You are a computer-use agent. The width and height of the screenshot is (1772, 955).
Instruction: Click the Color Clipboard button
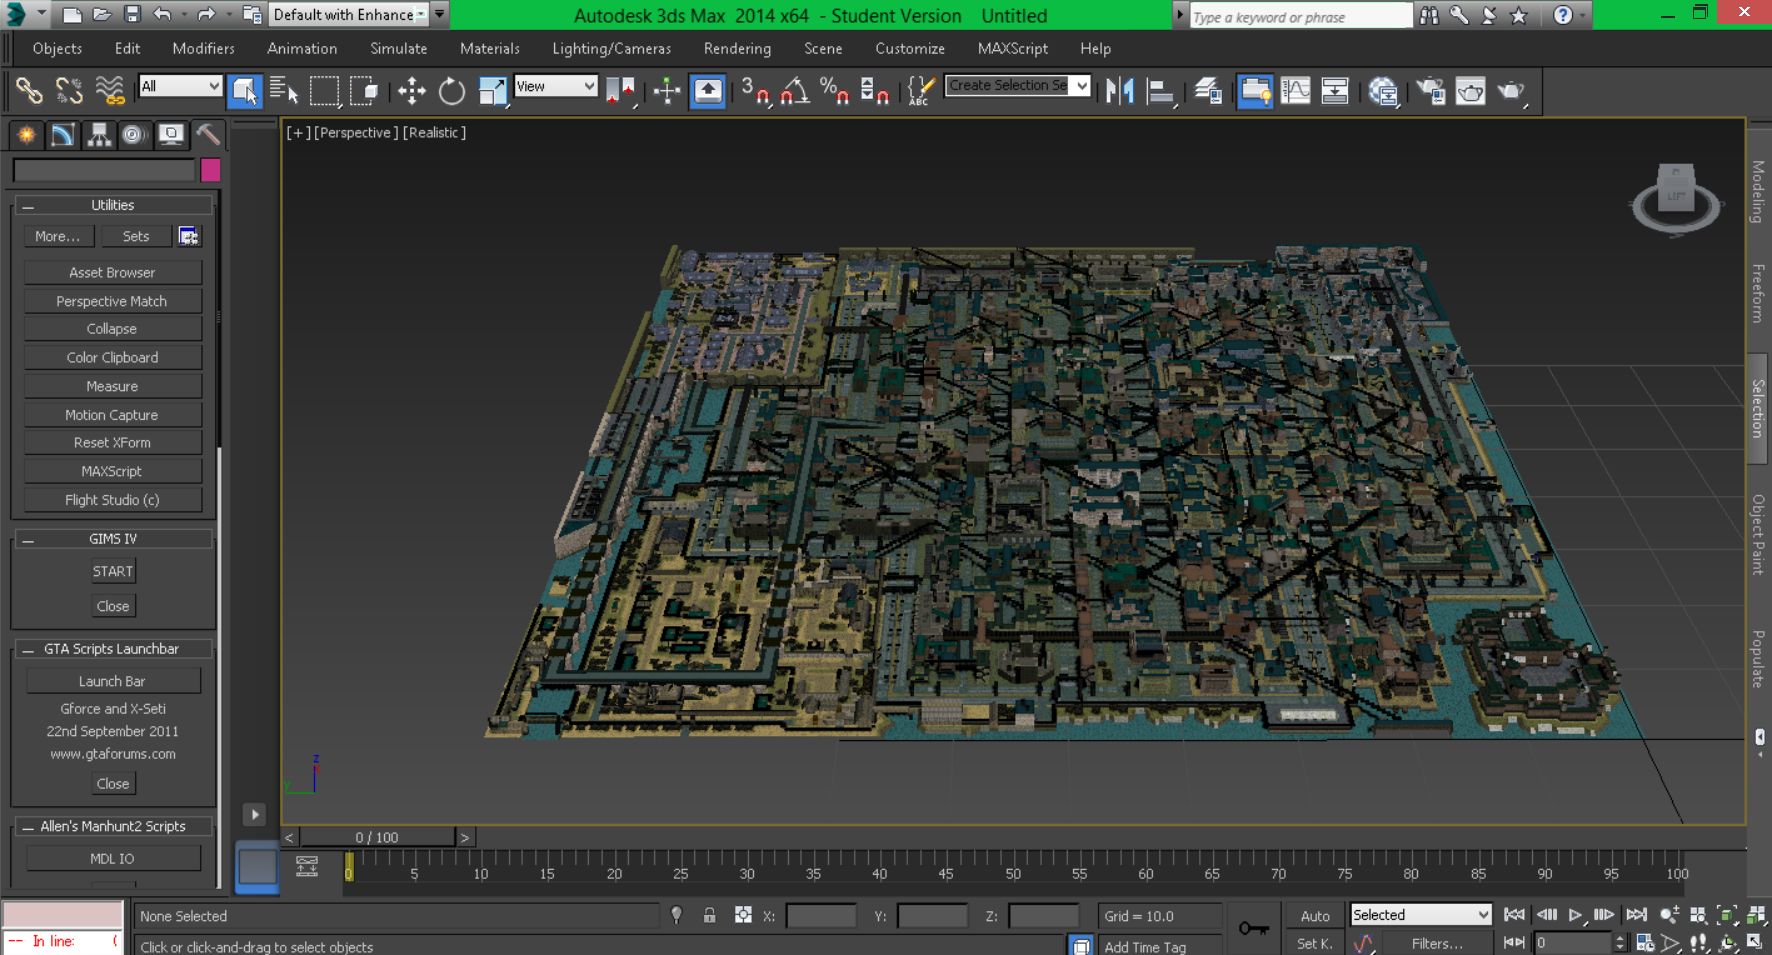click(x=112, y=358)
